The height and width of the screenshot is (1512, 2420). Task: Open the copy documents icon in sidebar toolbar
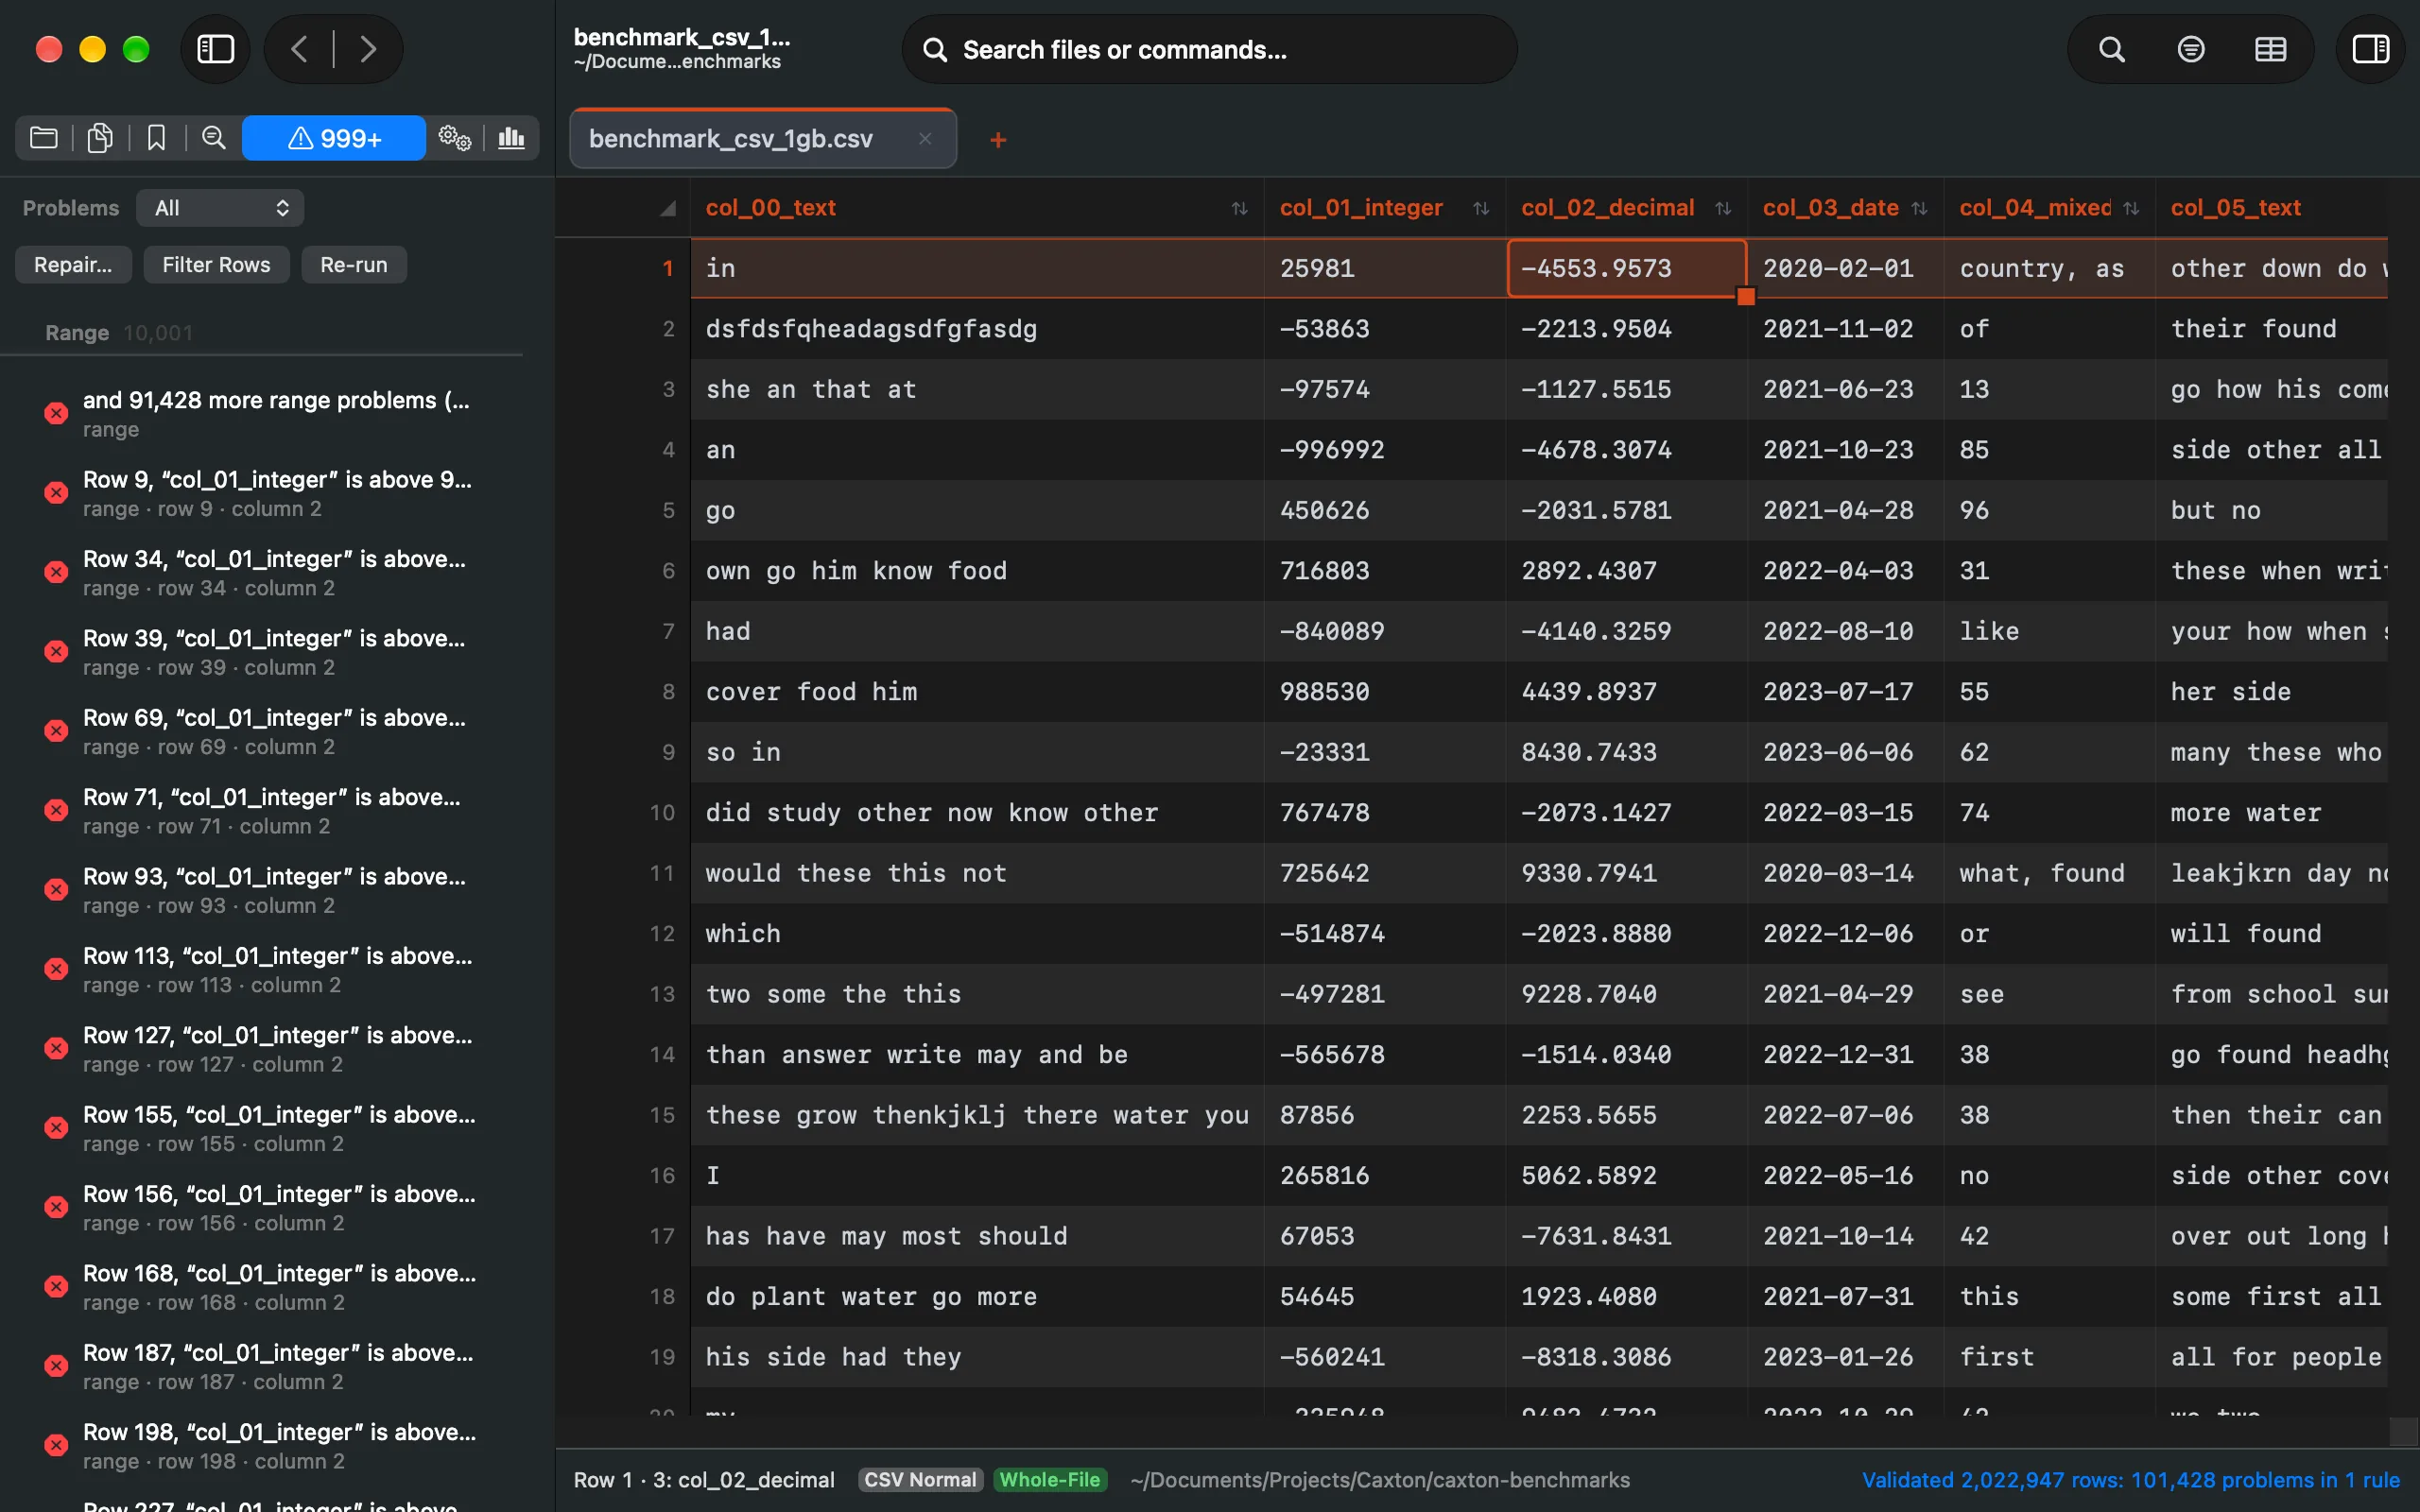pyautogui.click(x=100, y=138)
